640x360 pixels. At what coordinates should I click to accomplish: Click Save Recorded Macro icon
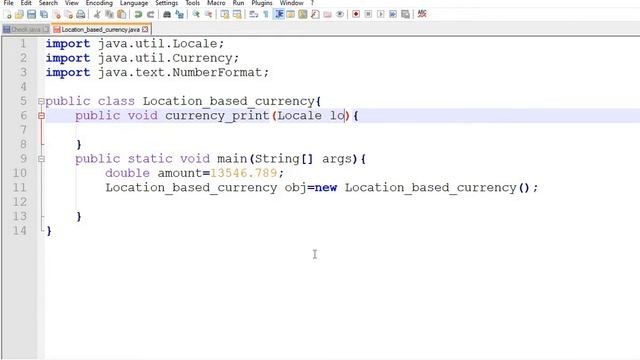tap(405, 15)
